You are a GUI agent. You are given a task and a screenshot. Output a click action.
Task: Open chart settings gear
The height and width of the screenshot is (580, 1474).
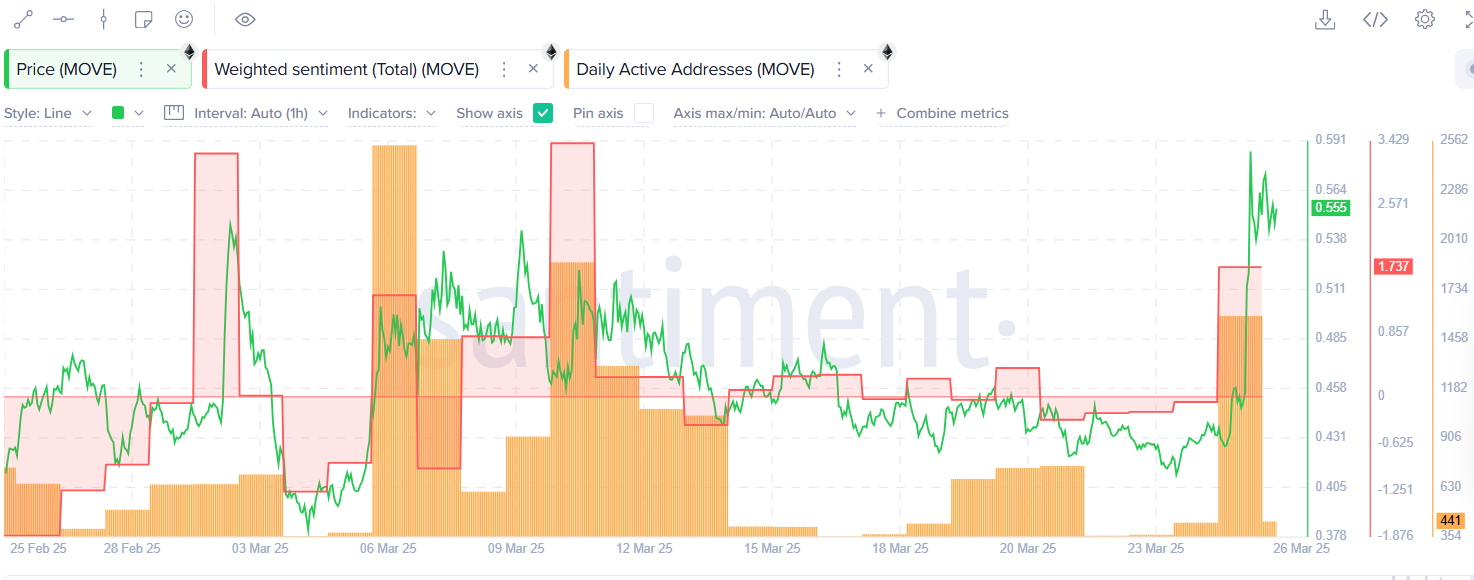(x=1425, y=19)
